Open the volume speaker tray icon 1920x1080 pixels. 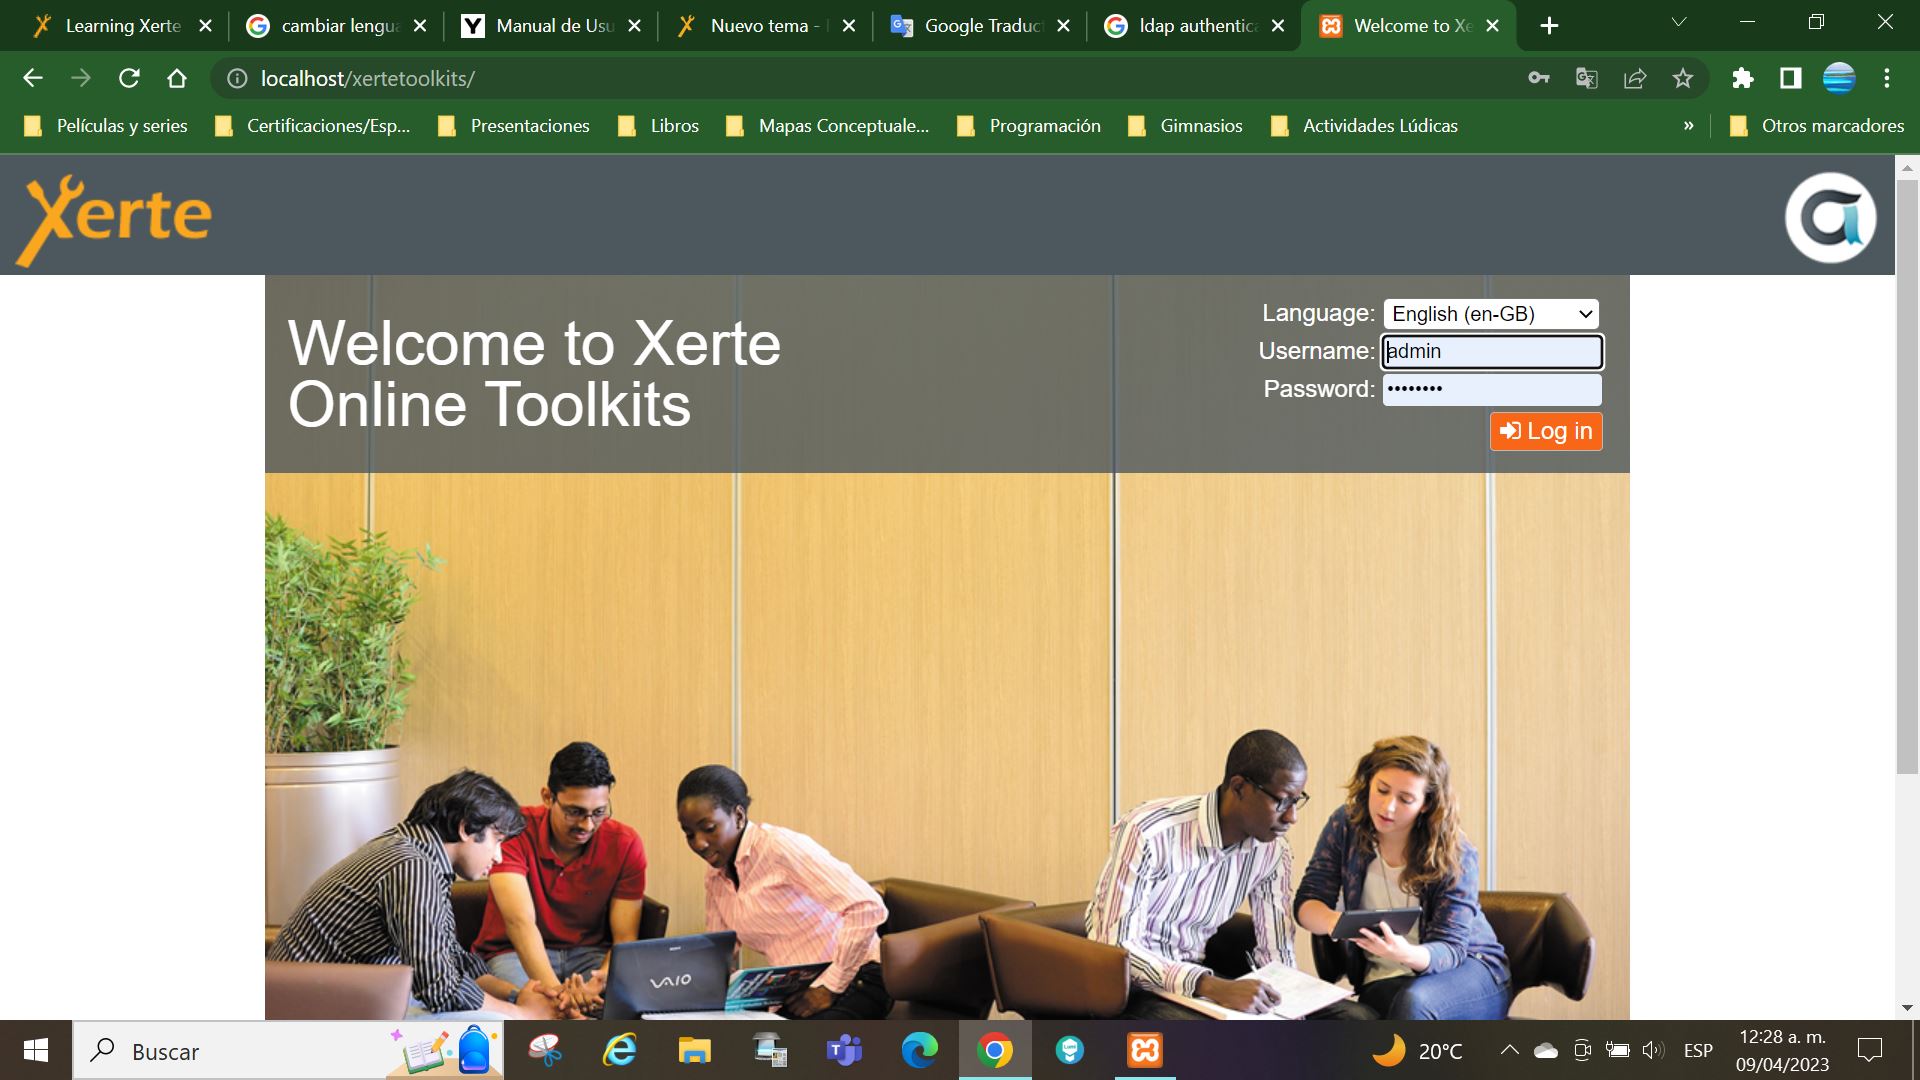click(1653, 1051)
